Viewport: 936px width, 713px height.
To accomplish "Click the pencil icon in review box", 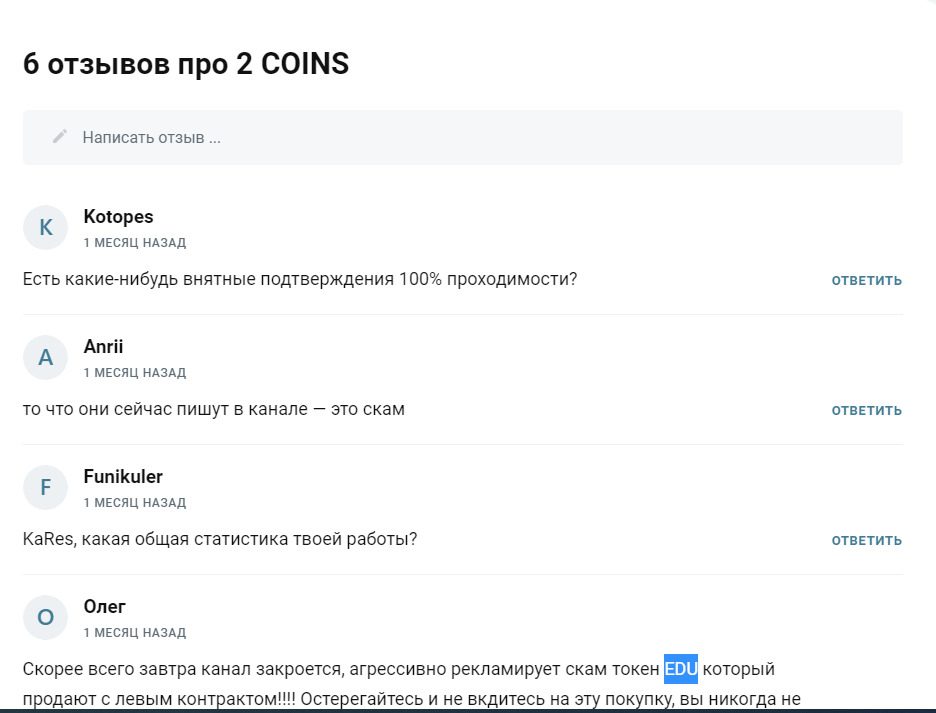I will tap(60, 137).
